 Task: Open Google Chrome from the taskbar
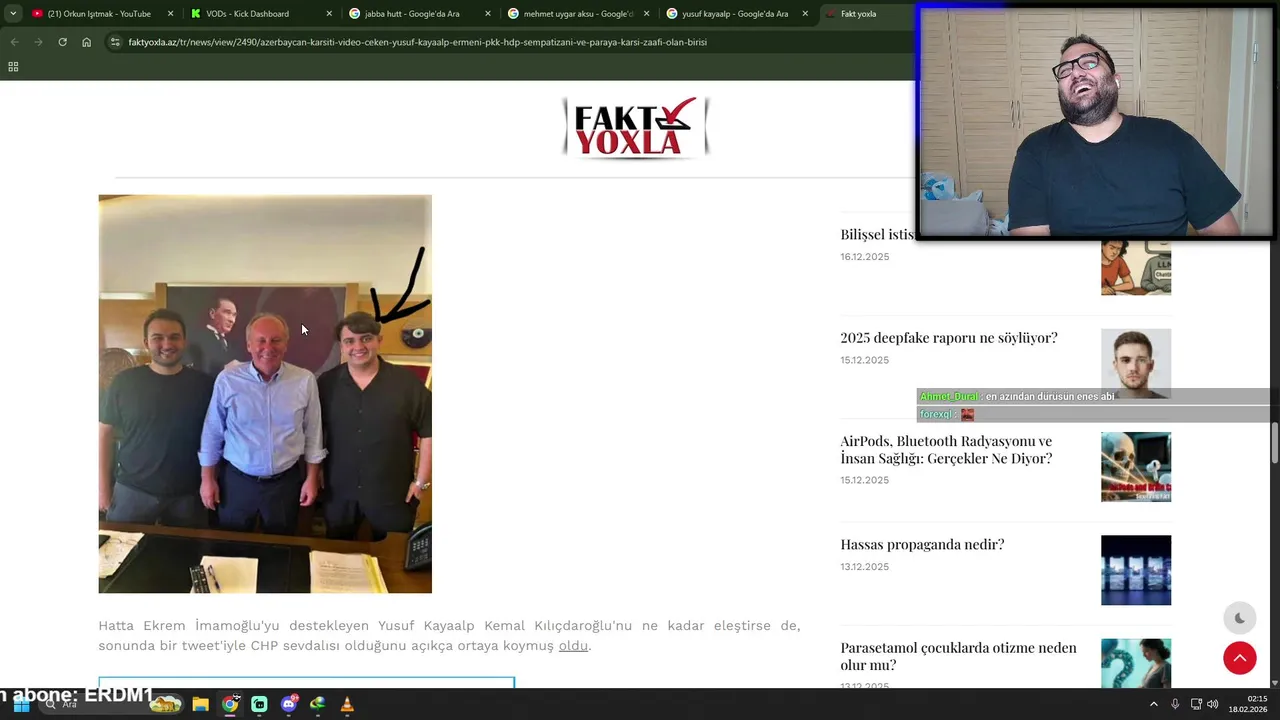tap(230, 704)
